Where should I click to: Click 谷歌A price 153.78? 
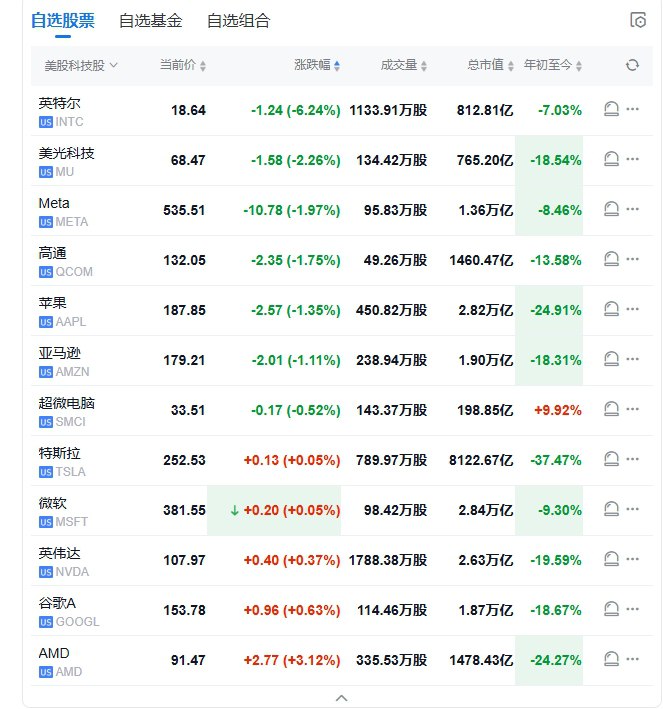184,610
